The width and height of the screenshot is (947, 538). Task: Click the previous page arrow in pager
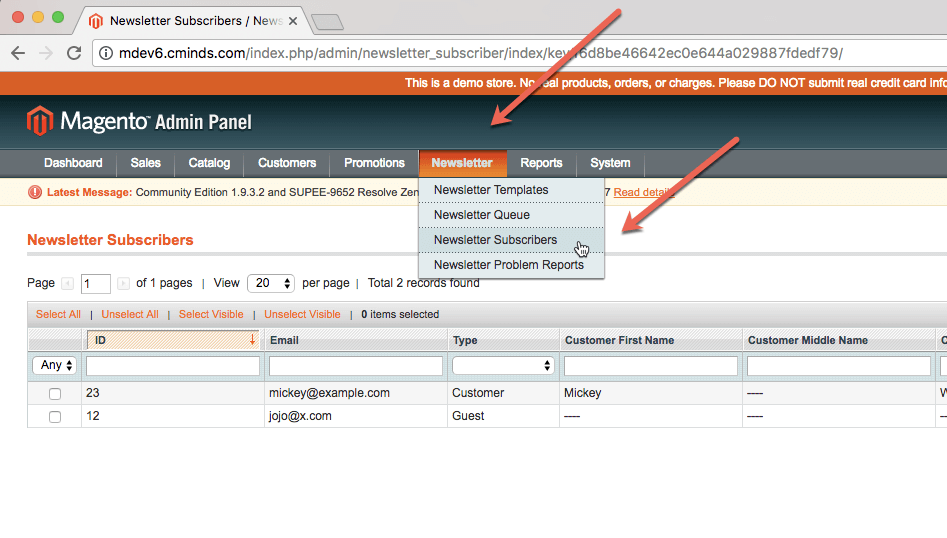(x=67, y=284)
